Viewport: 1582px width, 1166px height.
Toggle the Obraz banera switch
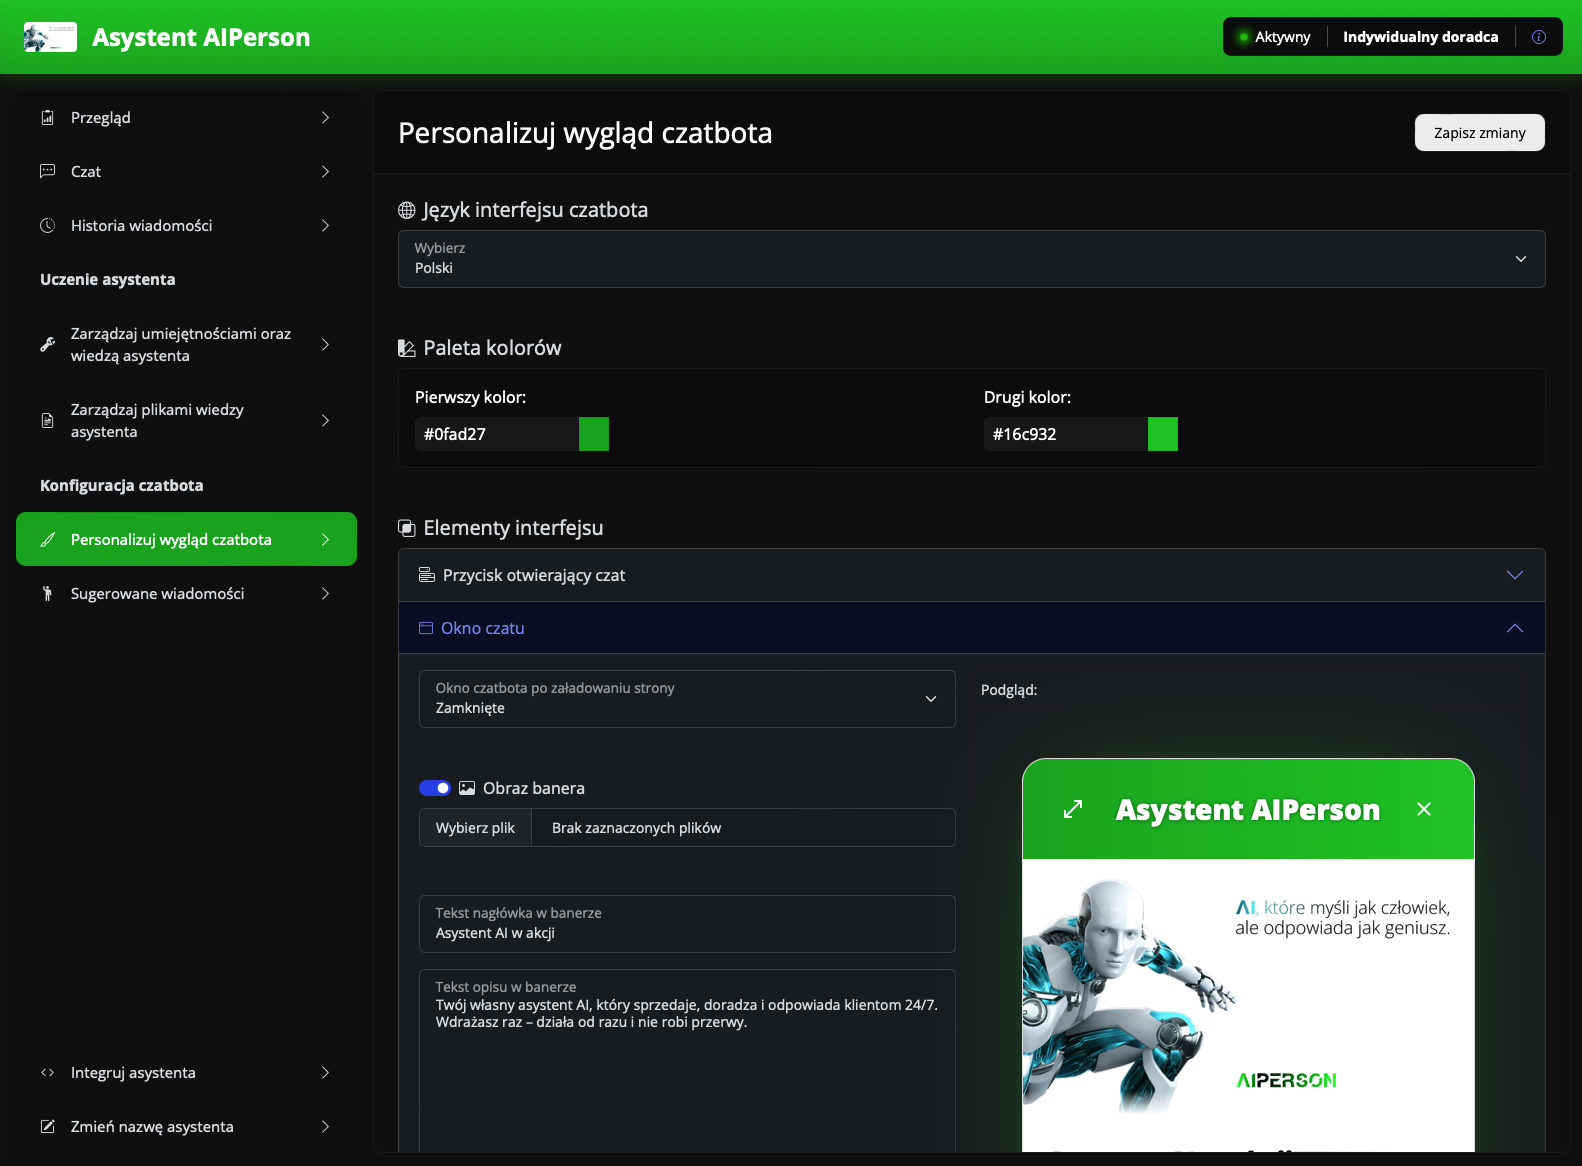[x=435, y=788]
